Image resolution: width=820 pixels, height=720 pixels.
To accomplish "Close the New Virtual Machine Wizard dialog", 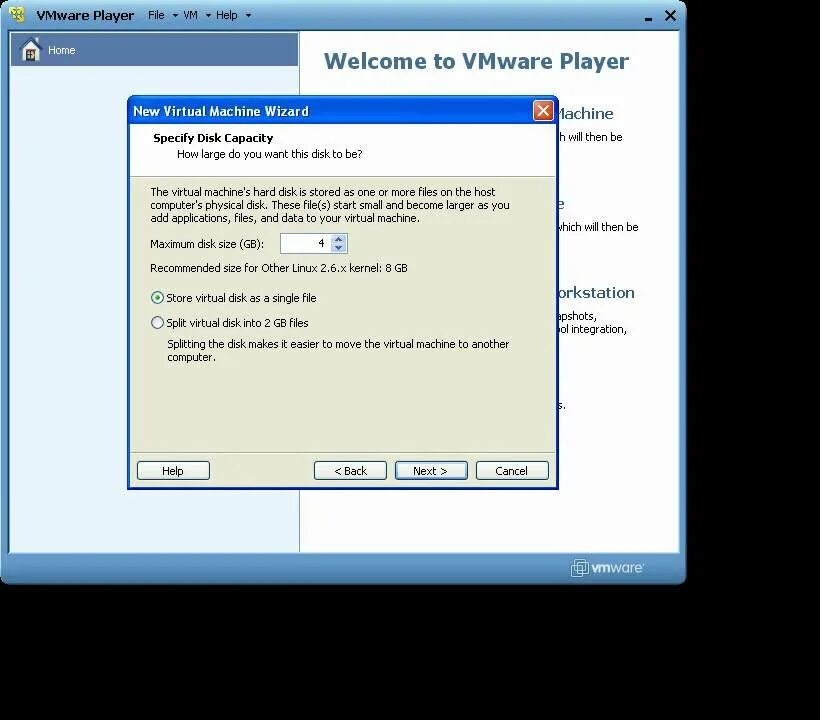I will [x=543, y=111].
